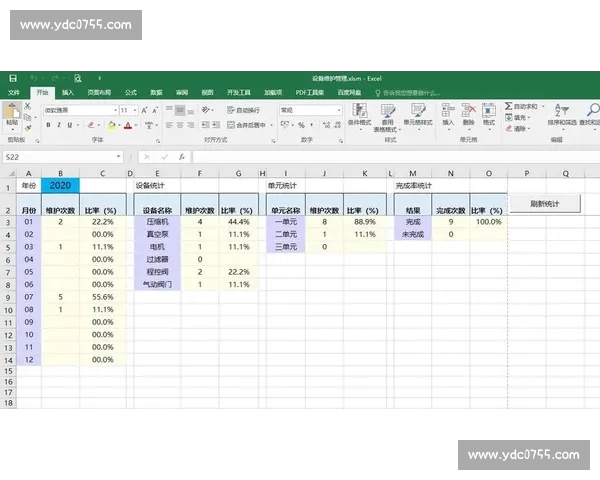This screenshot has width=600, height=480.
Task: Open Format as Table (套用表格格式)
Action: [x=388, y=118]
